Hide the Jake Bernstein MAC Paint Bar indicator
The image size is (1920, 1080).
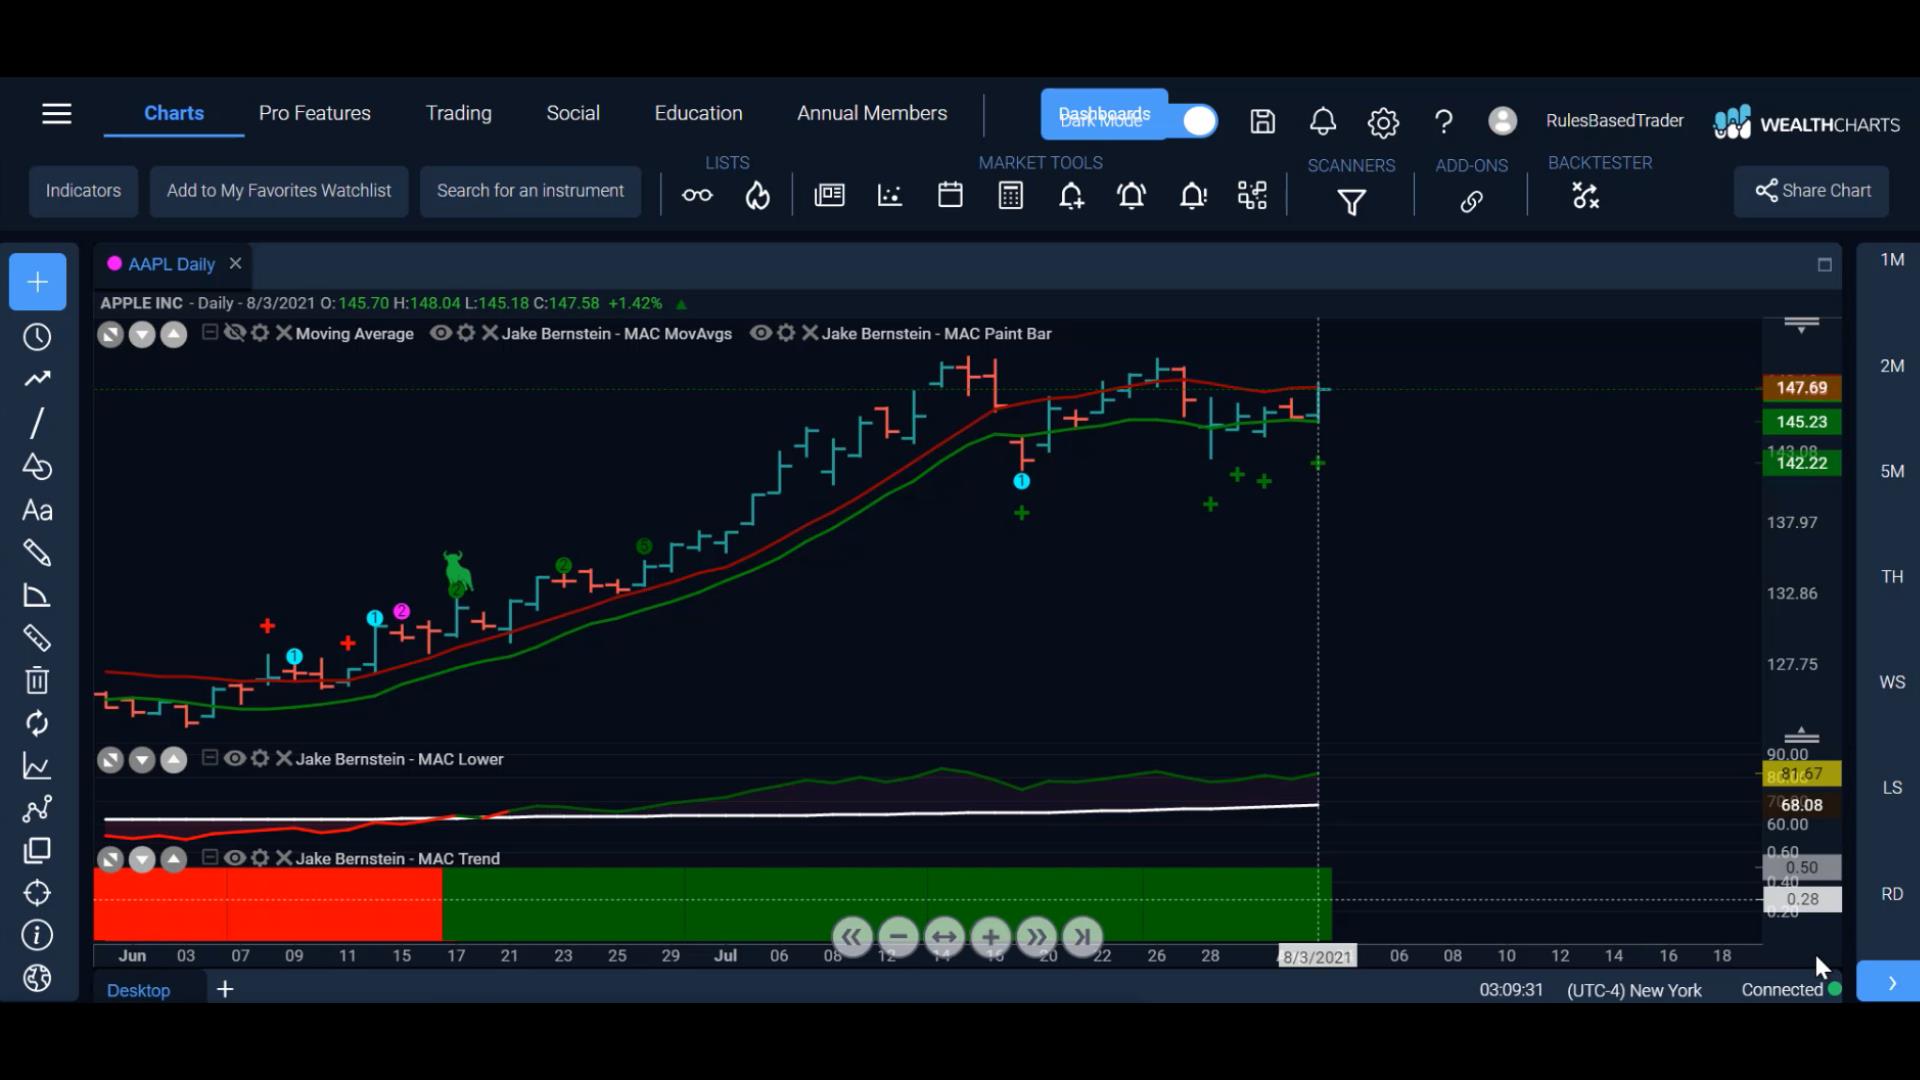click(x=761, y=333)
